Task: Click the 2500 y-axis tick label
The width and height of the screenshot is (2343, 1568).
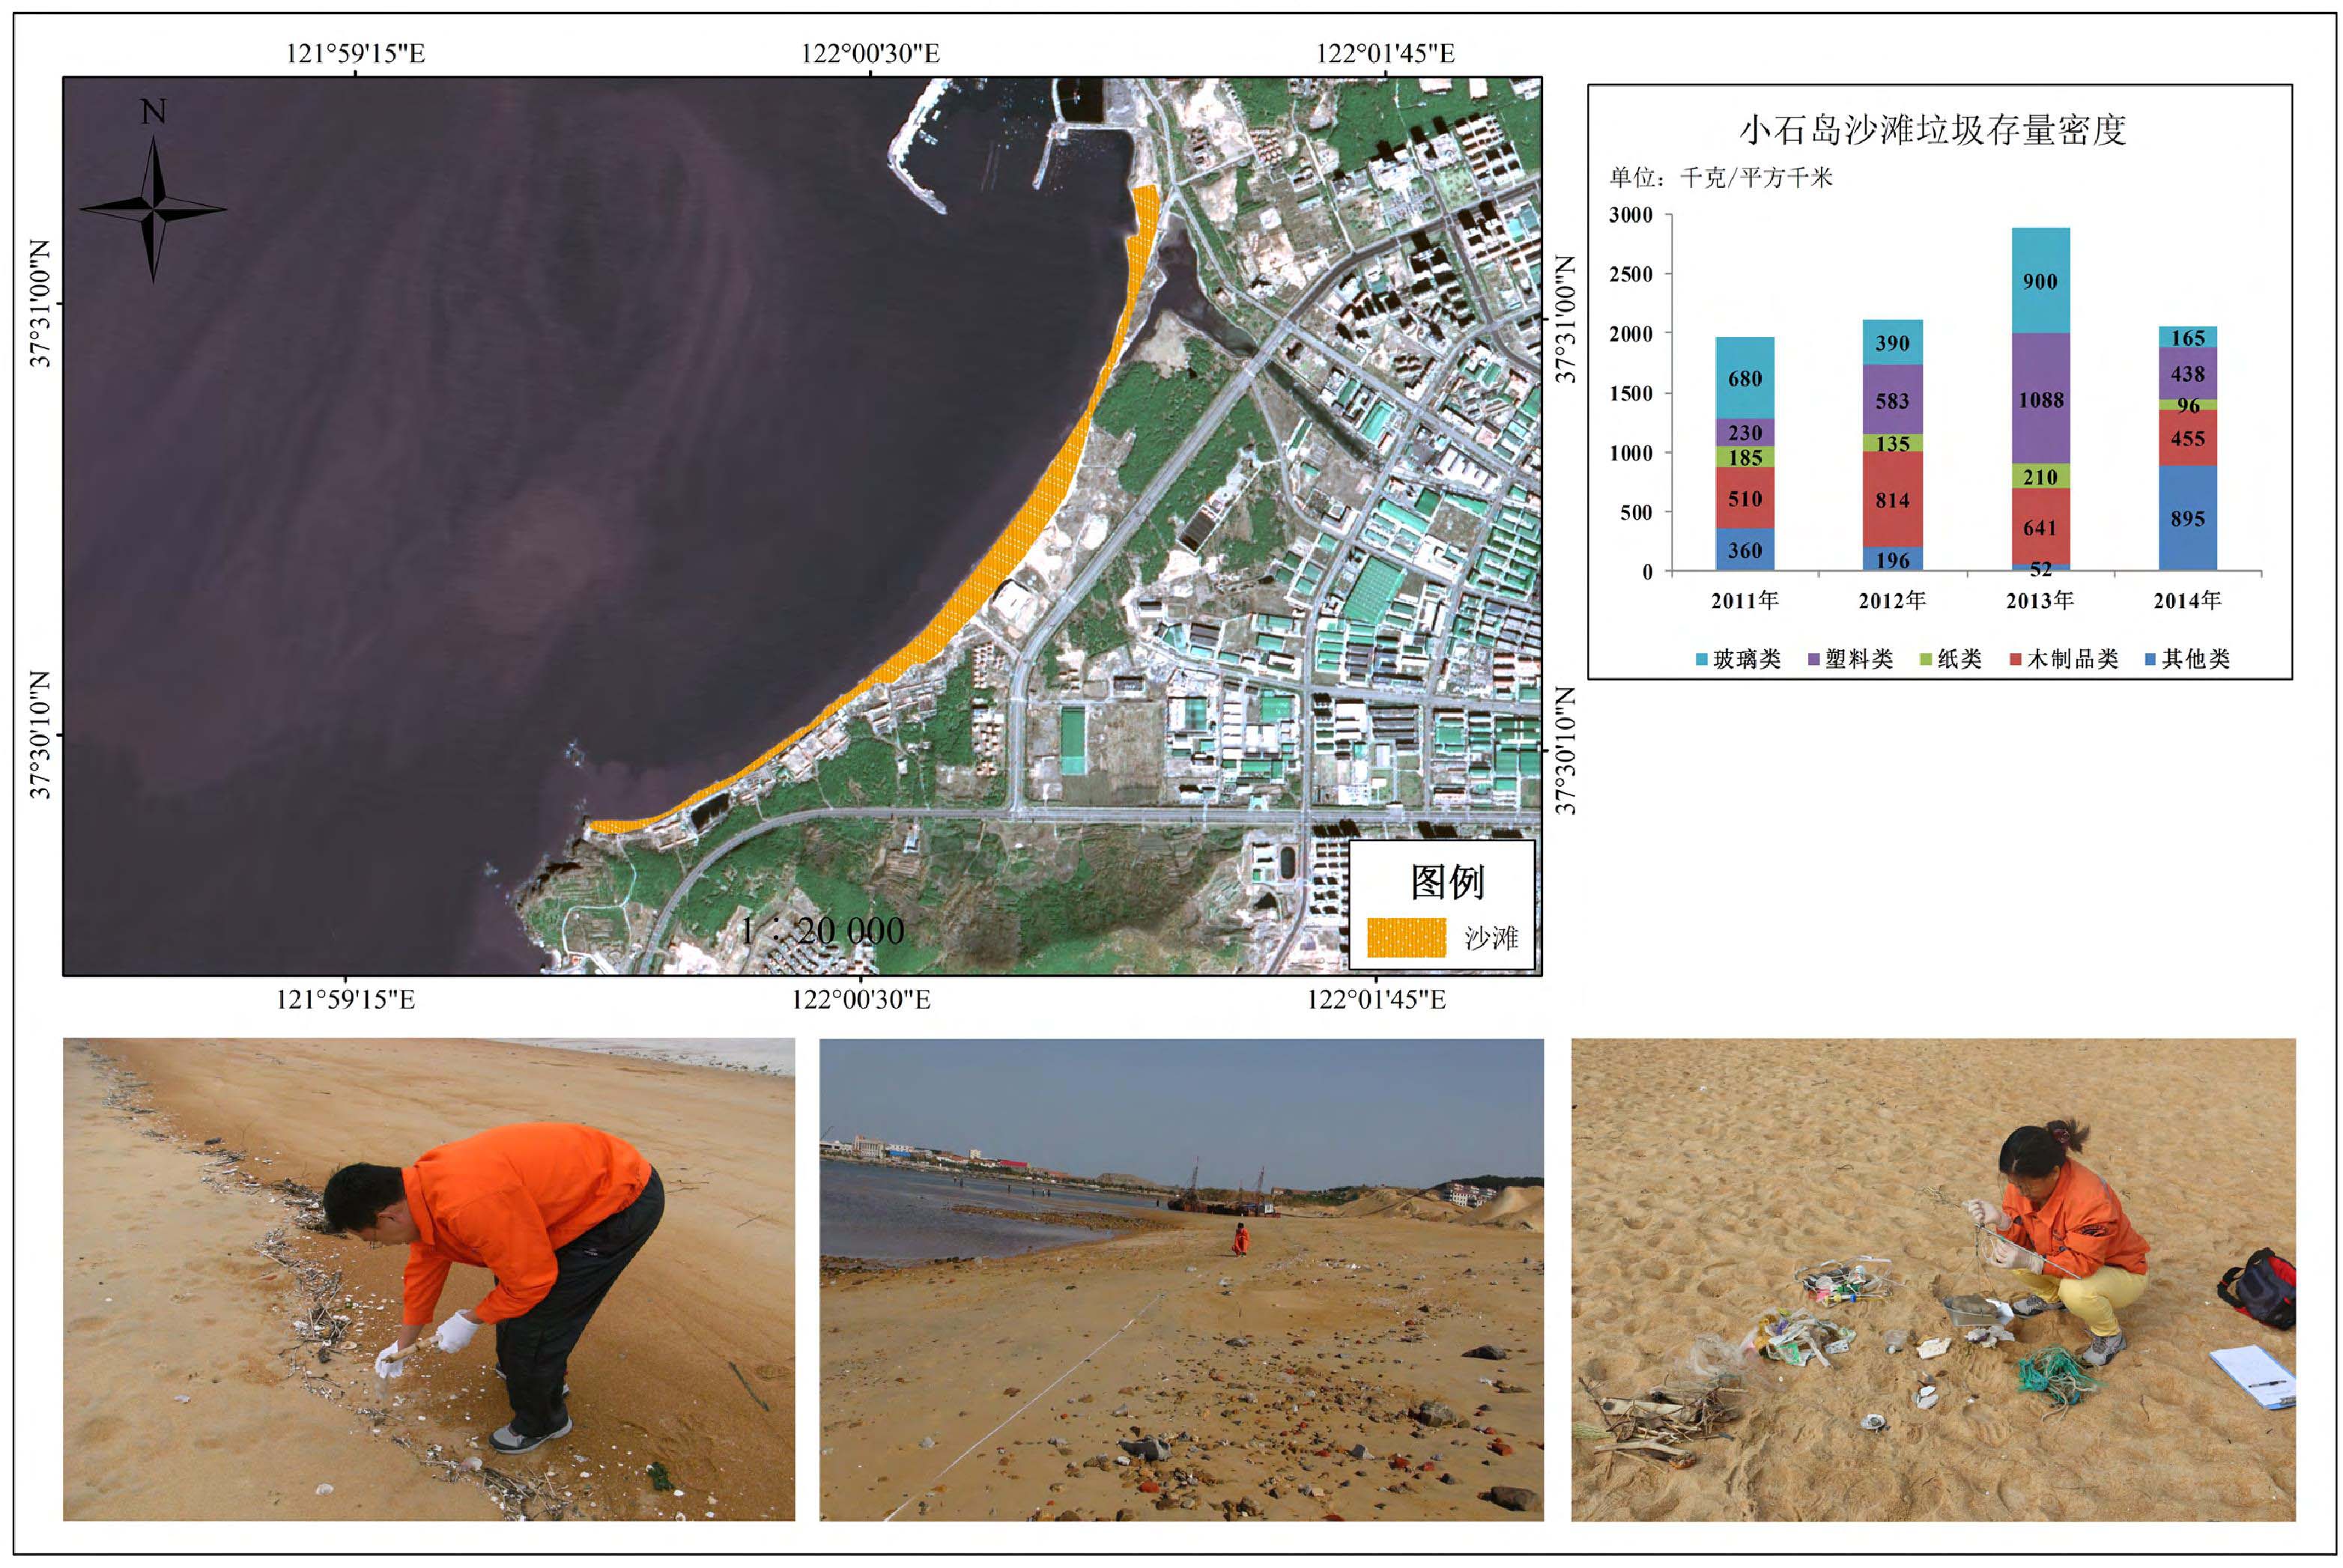Action: click(x=1631, y=274)
